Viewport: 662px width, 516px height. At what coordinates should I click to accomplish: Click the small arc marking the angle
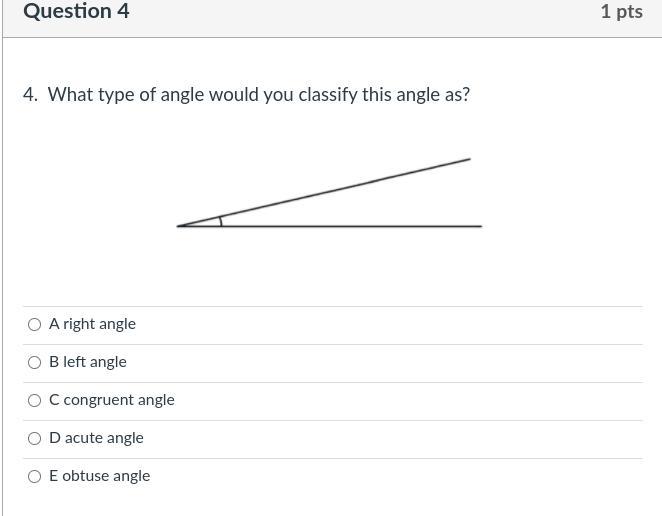coord(221,220)
